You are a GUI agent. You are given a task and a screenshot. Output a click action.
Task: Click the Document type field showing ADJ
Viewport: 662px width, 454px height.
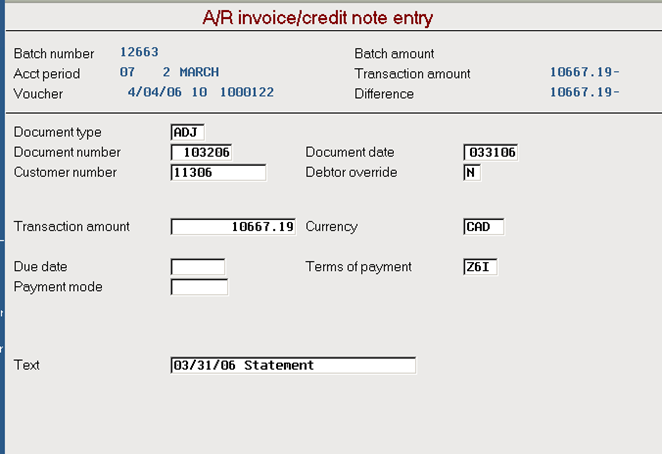click(187, 132)
